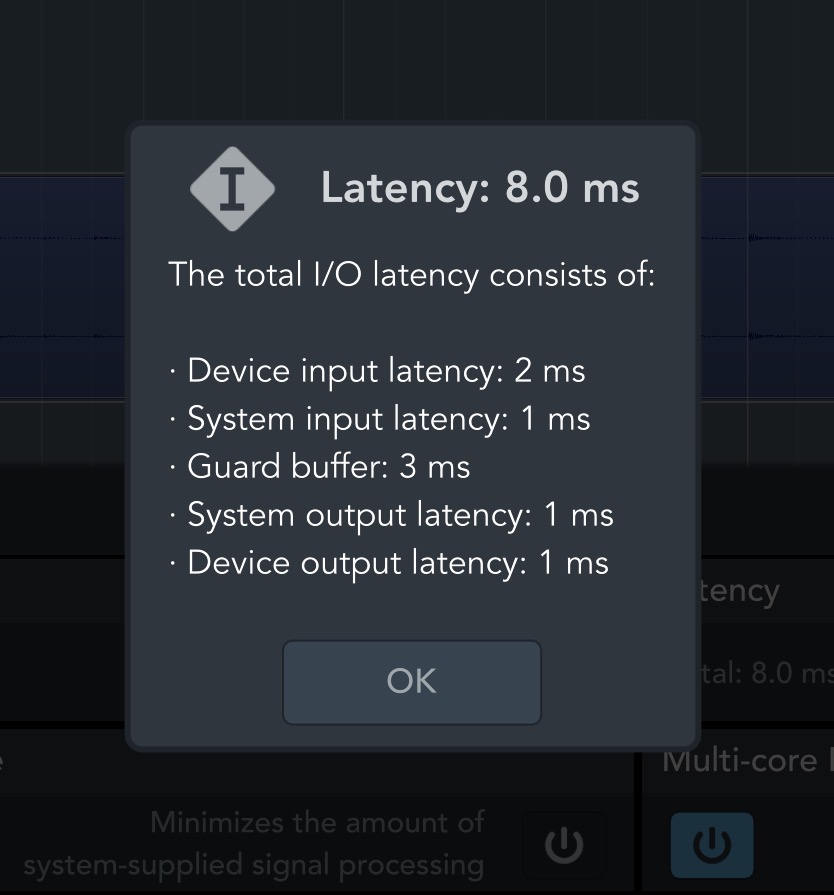Click the OK button in the latency dialog

412,682
